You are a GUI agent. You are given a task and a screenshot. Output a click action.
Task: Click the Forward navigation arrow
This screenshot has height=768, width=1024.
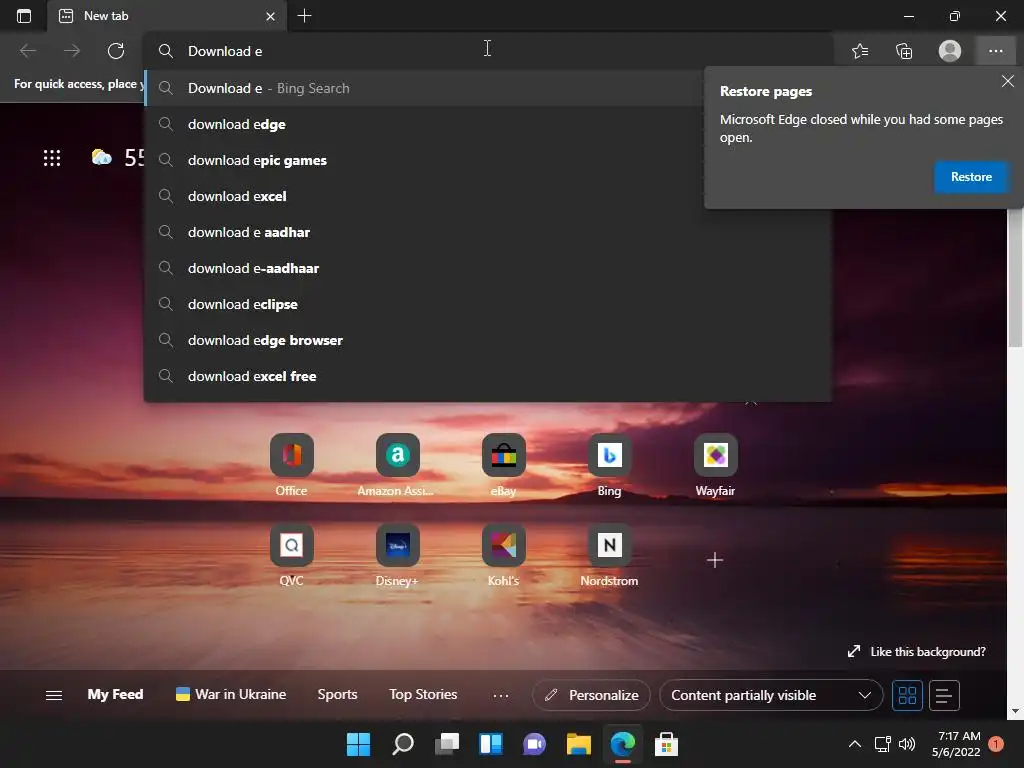click(72, 51)
